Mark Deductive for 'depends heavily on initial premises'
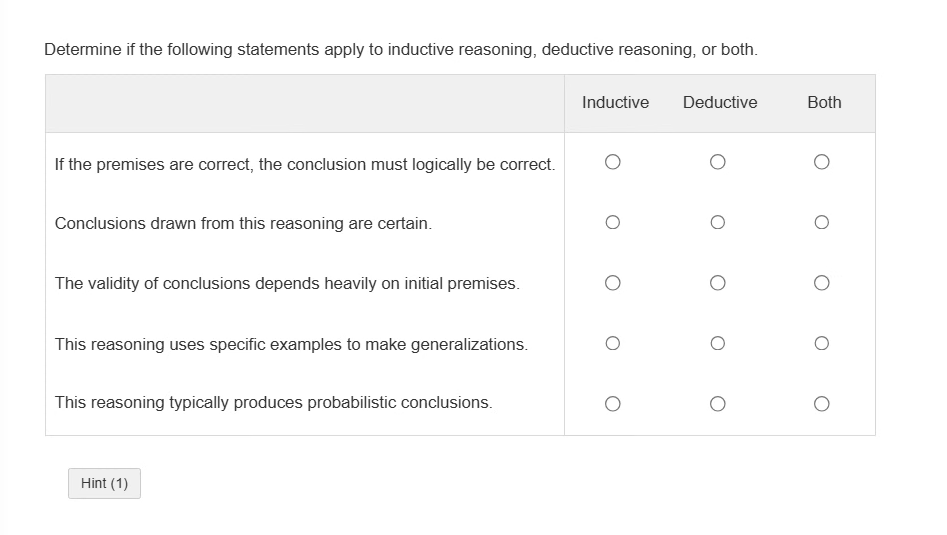This screenshot has width=947, height=535. [x=717, y=283]
